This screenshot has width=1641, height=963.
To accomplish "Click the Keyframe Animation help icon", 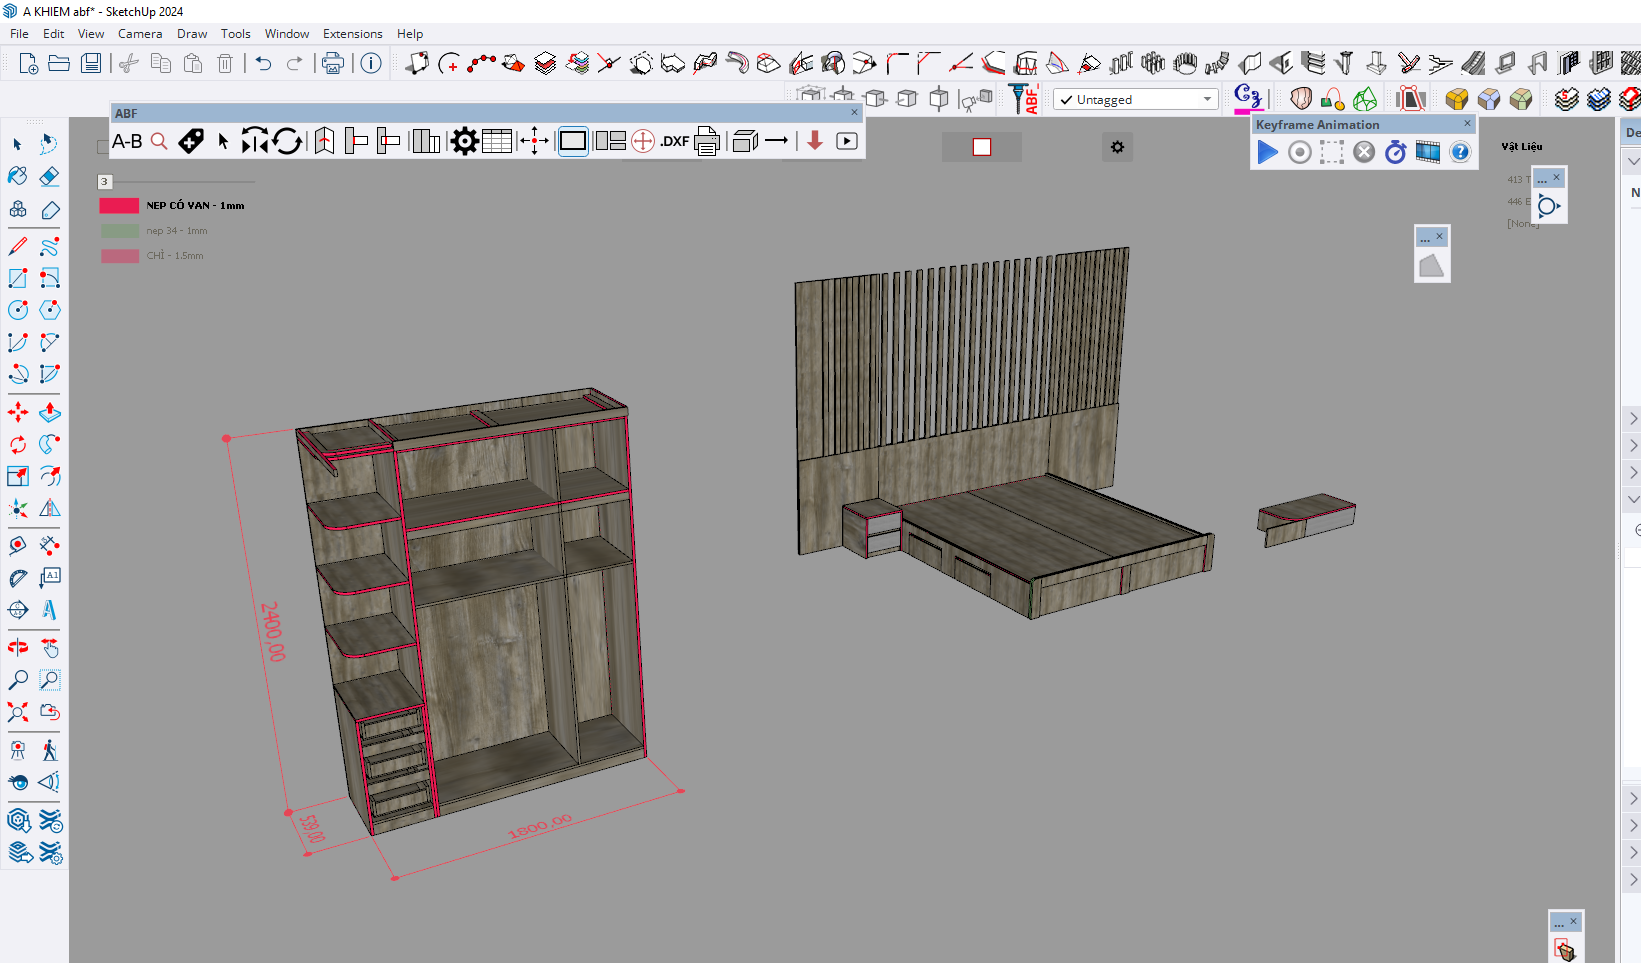I will pyautogui.click(x=1460, y=152).
